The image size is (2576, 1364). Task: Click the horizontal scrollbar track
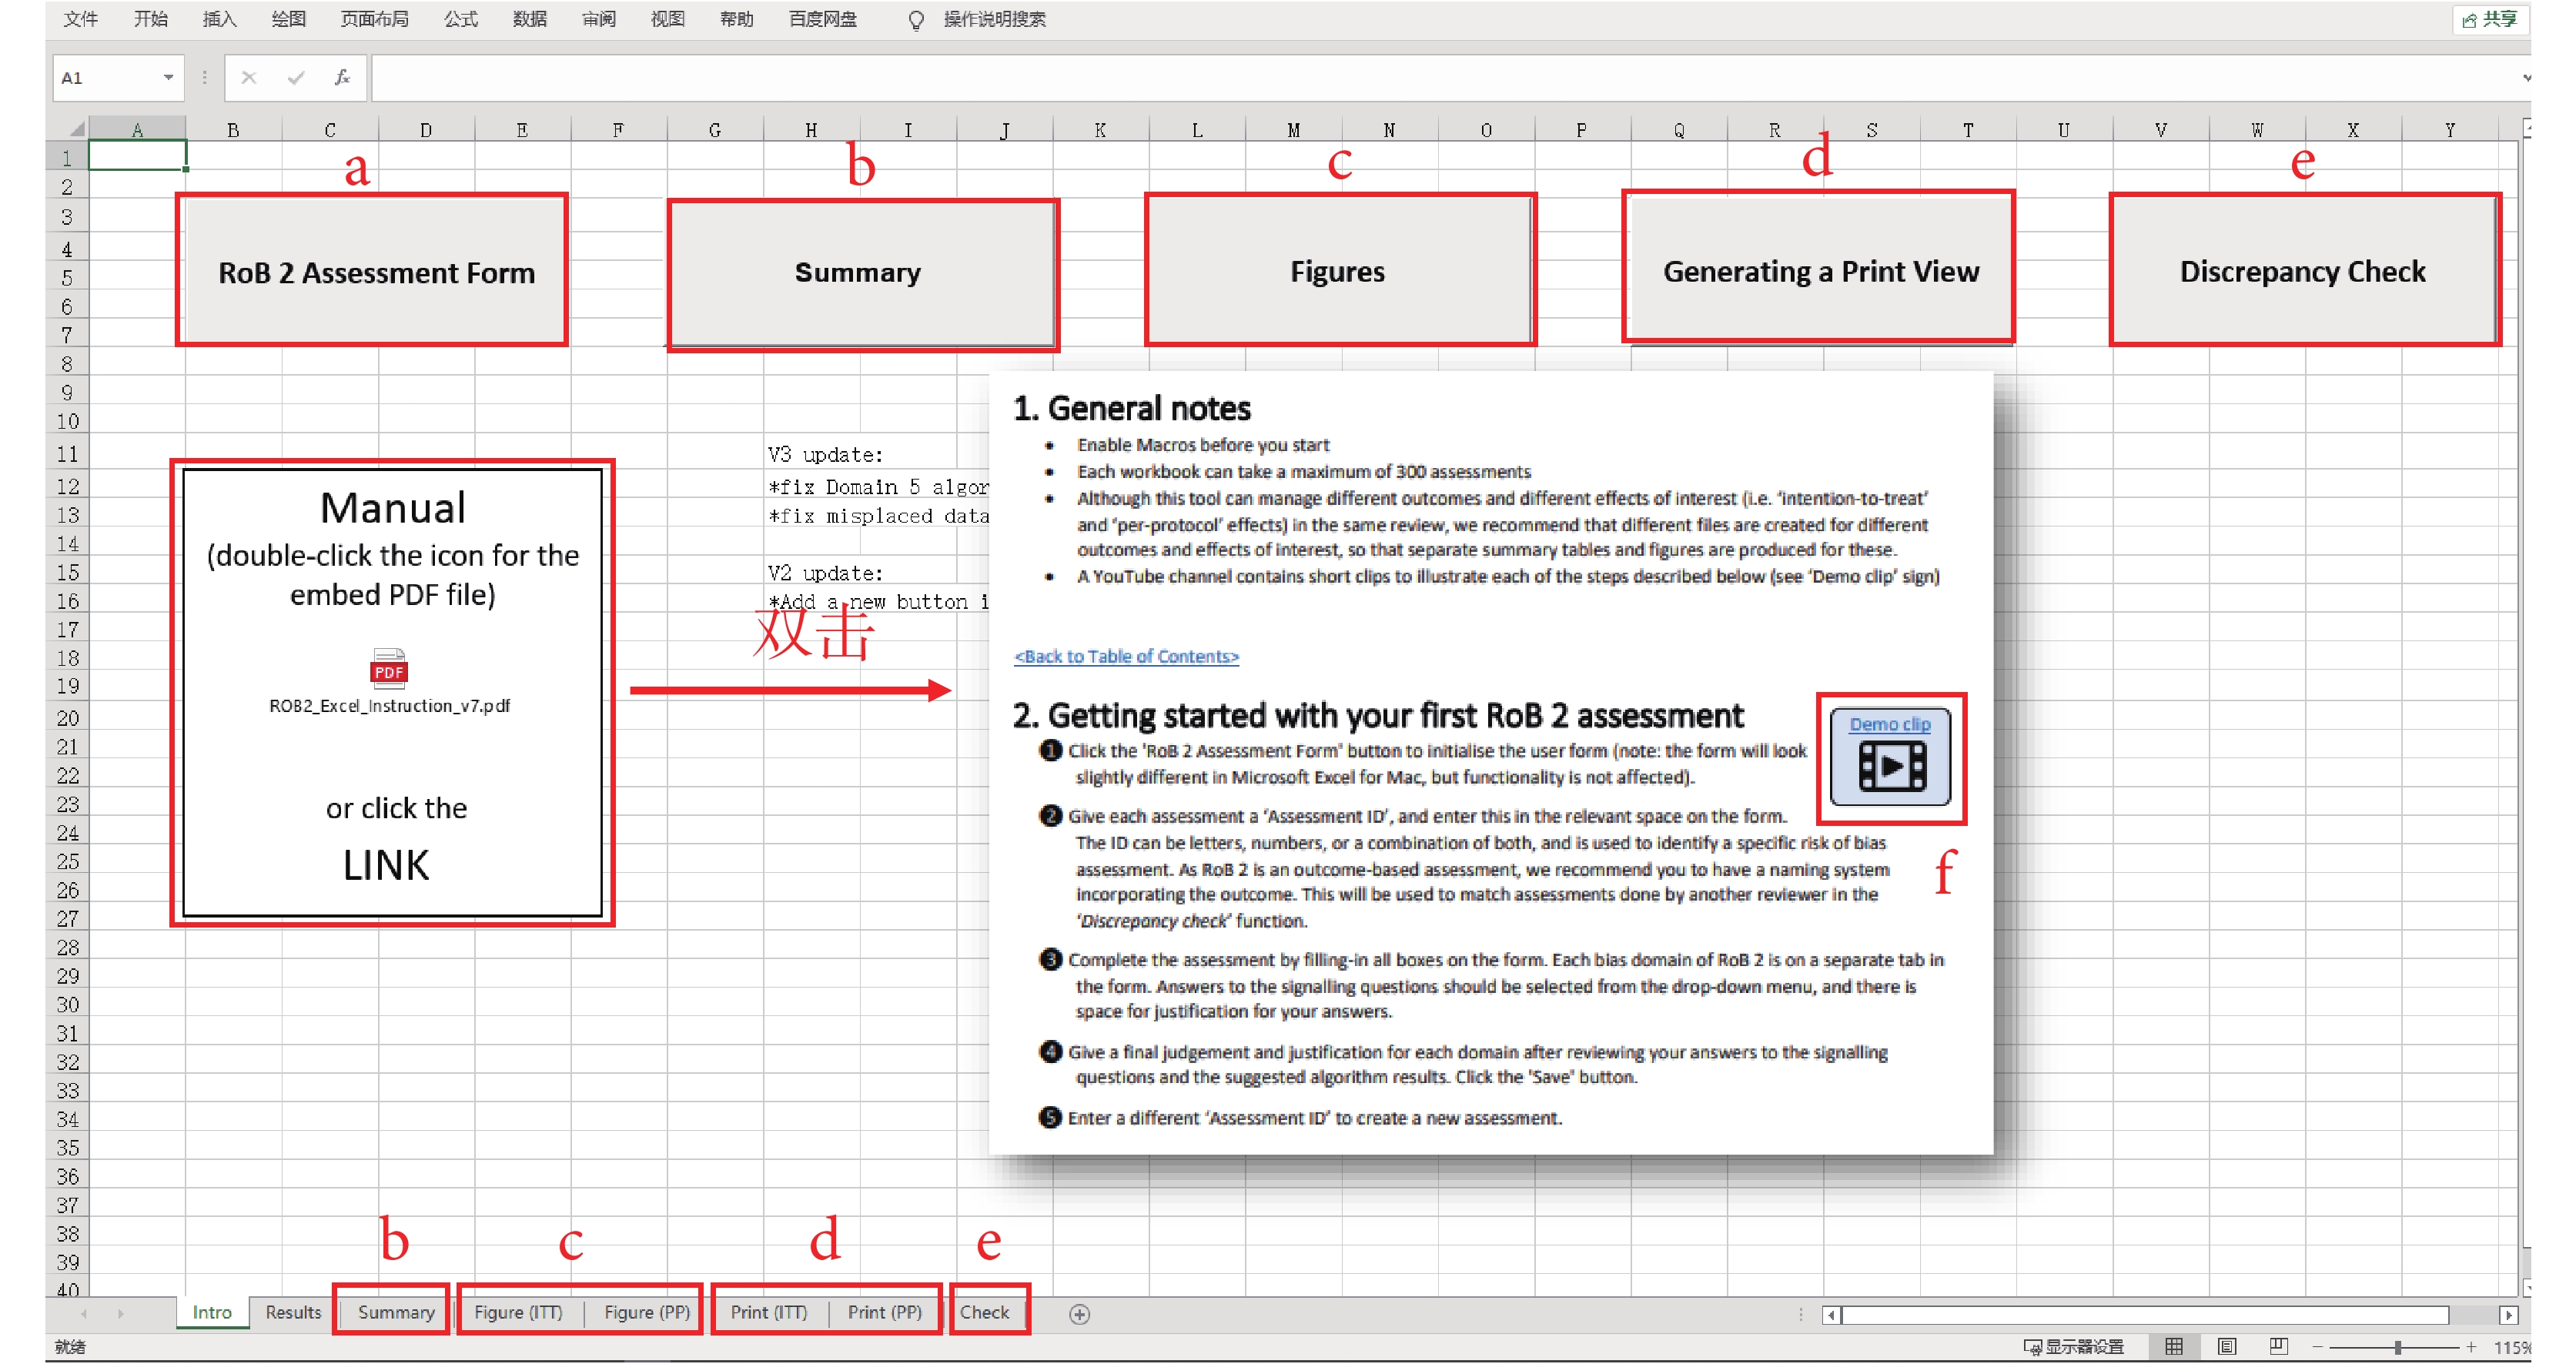click(2146, 1315)
